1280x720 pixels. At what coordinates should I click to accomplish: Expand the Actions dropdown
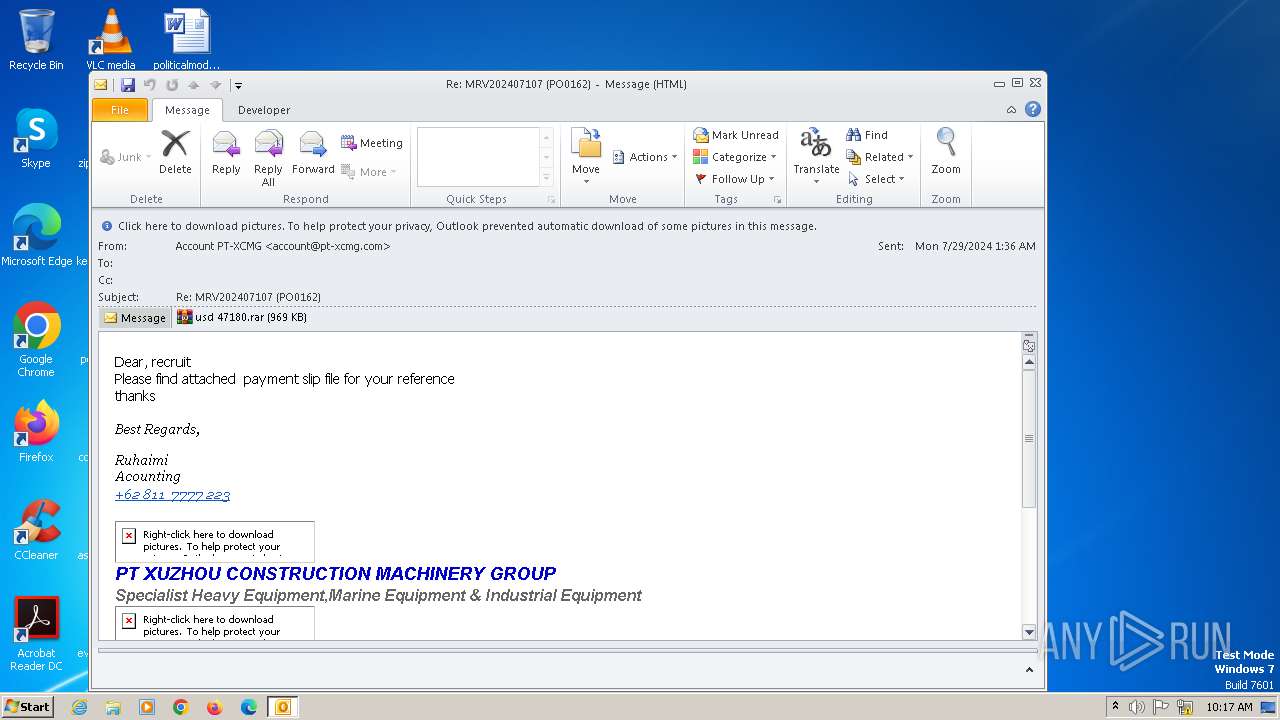645,157
